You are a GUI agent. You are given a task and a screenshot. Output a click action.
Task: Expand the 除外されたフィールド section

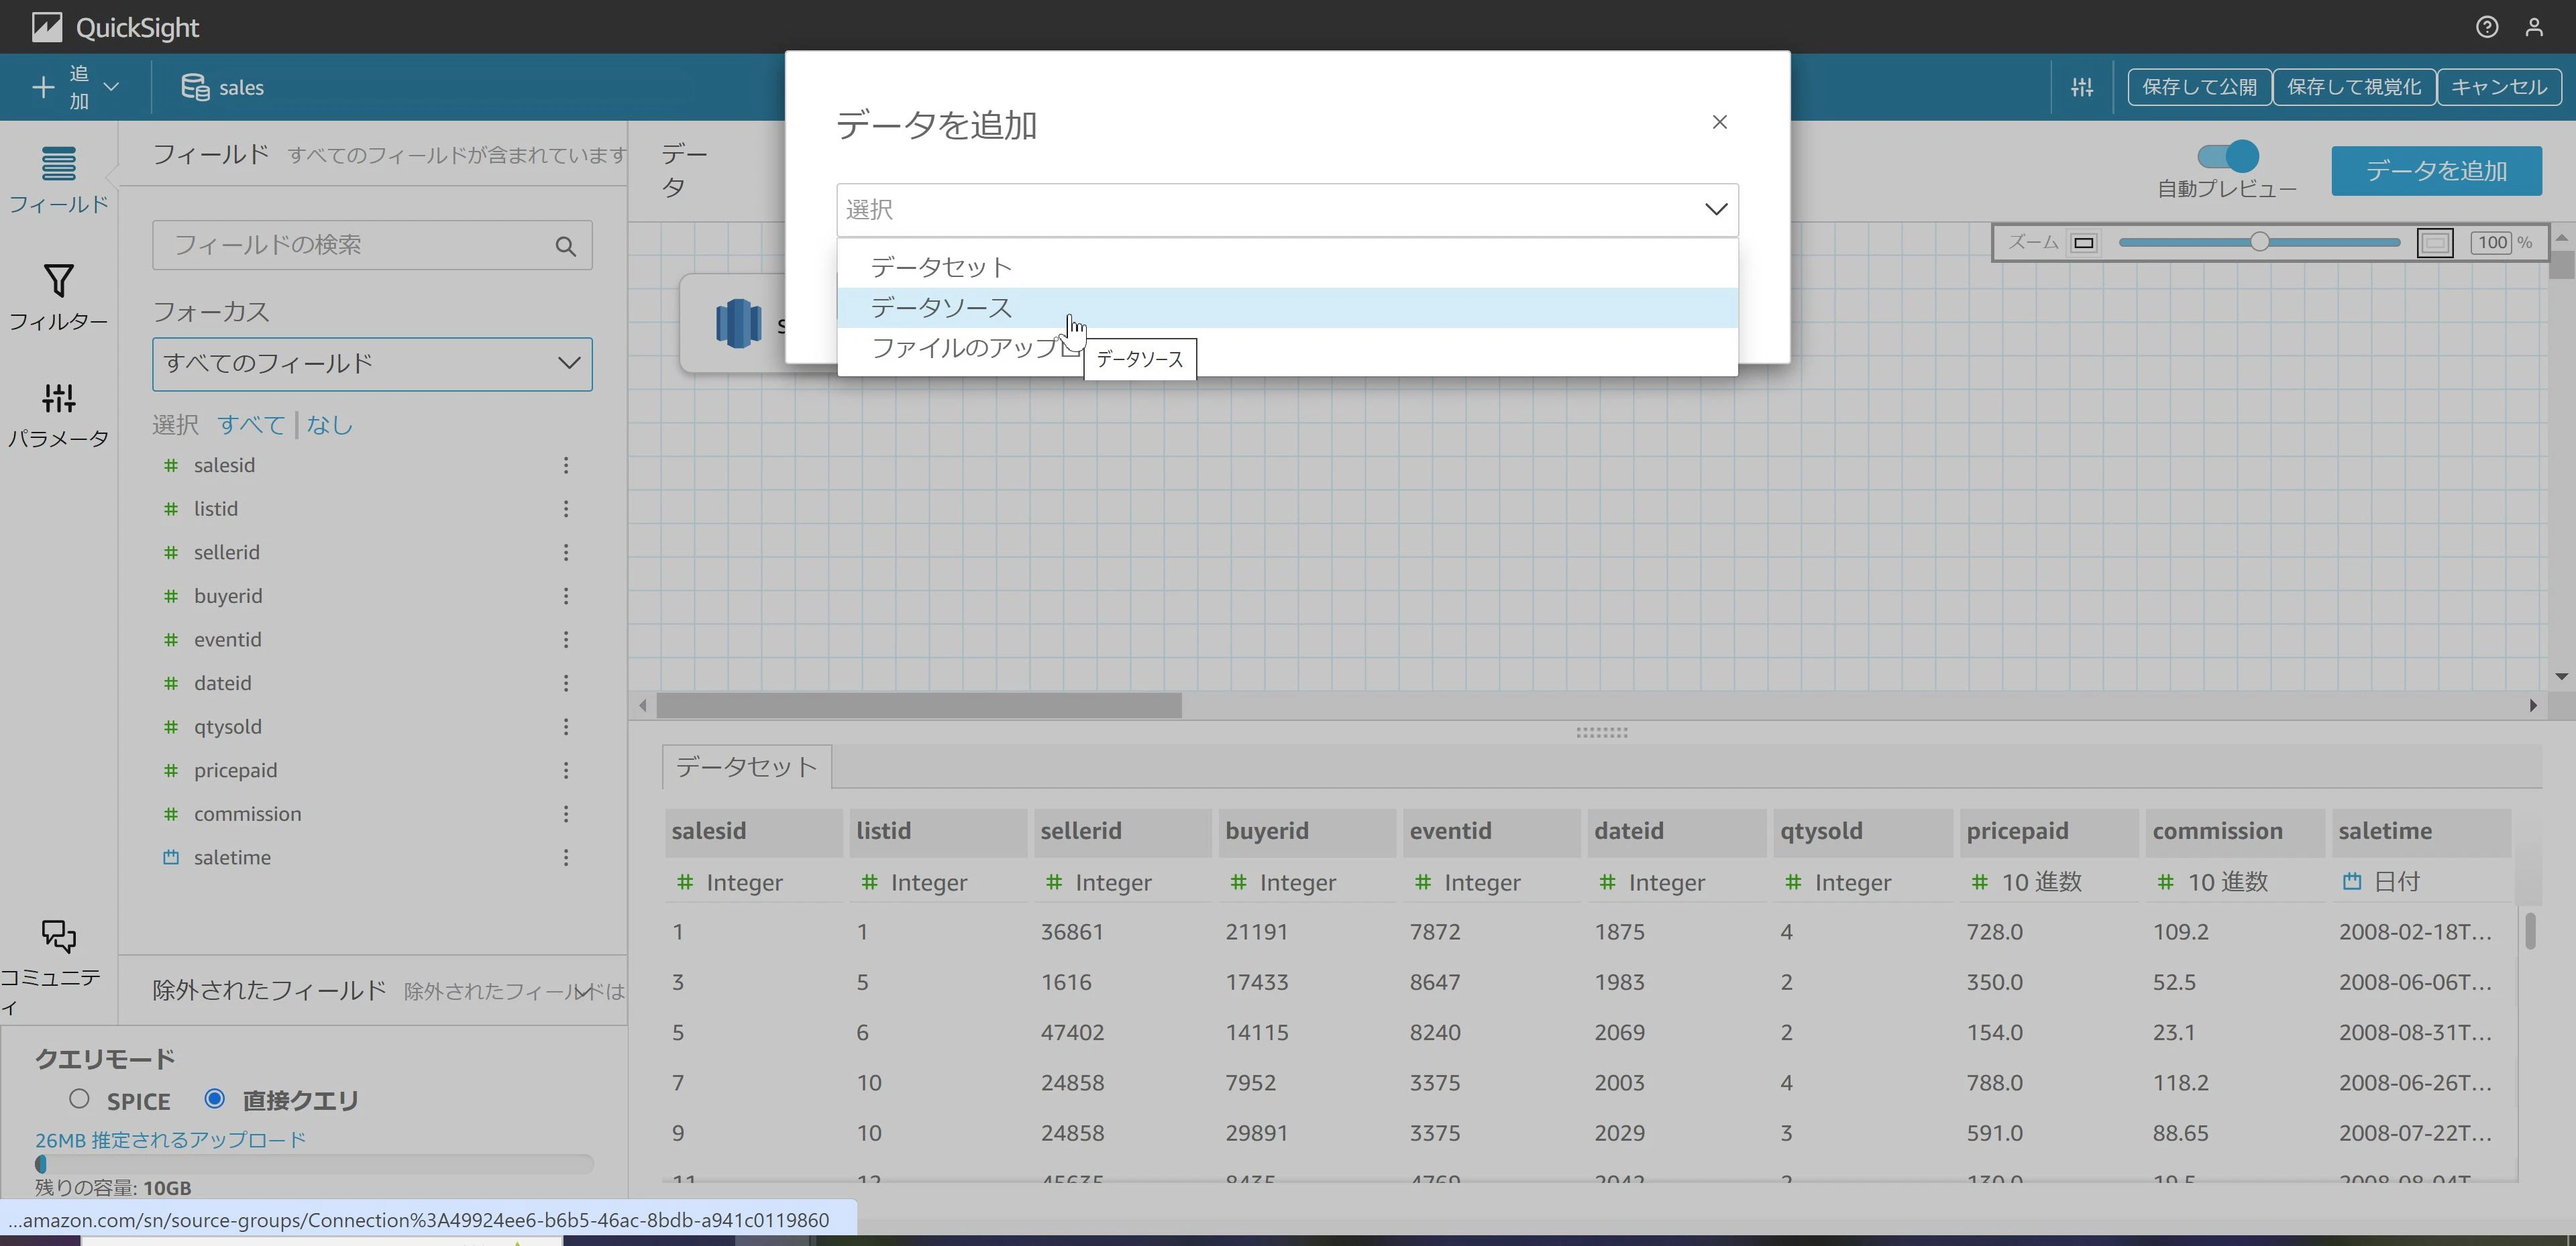584,991
